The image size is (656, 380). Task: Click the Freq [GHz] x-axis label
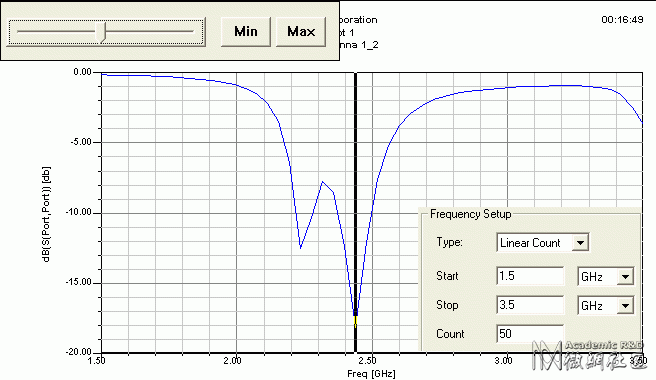(371, 373)
